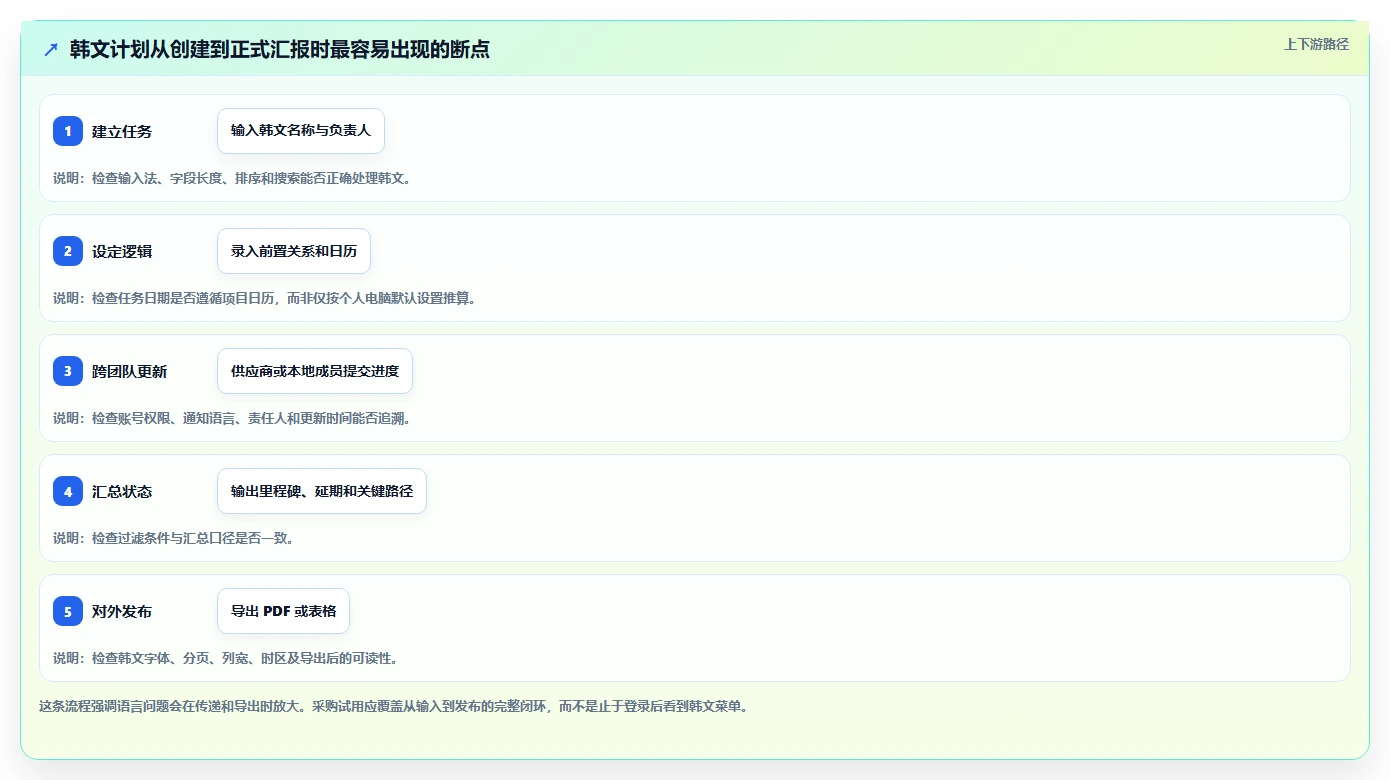Click the 上下游路径 label
Image resolution: width=1390 pixels, height=780 pixels.
pos(1316,44)
